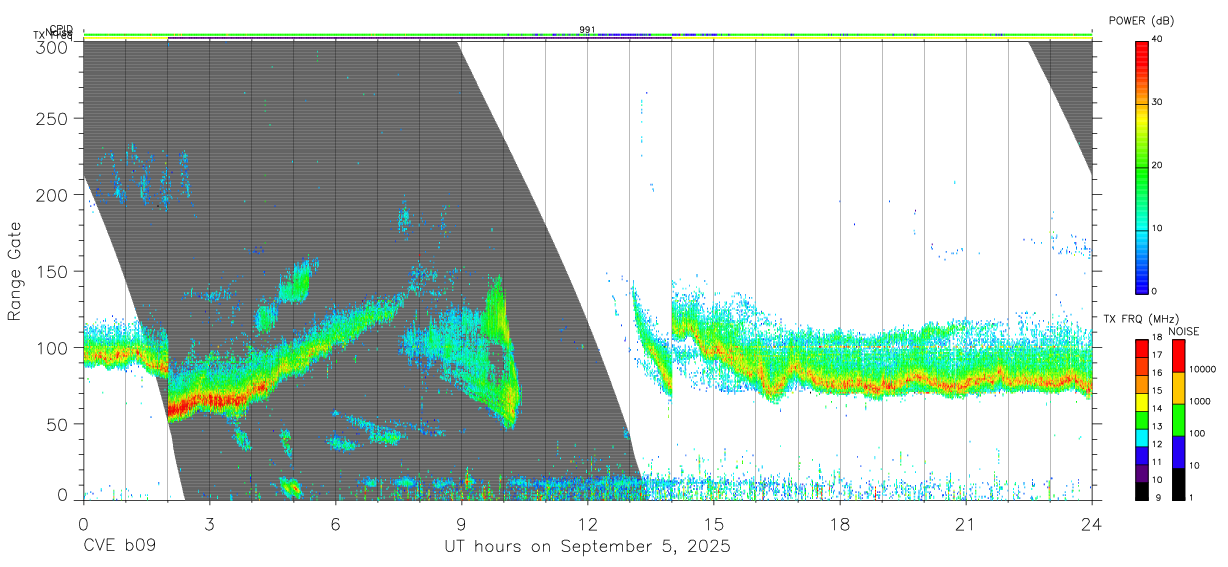Click the 3 tick on UT hours axis
The image size is (1228, 567).
(209, 524)
